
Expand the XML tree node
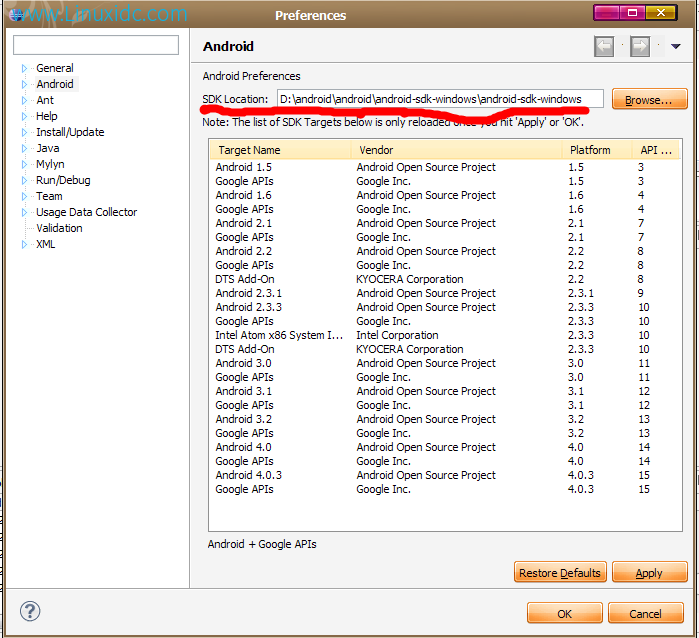tap(24, 244)
